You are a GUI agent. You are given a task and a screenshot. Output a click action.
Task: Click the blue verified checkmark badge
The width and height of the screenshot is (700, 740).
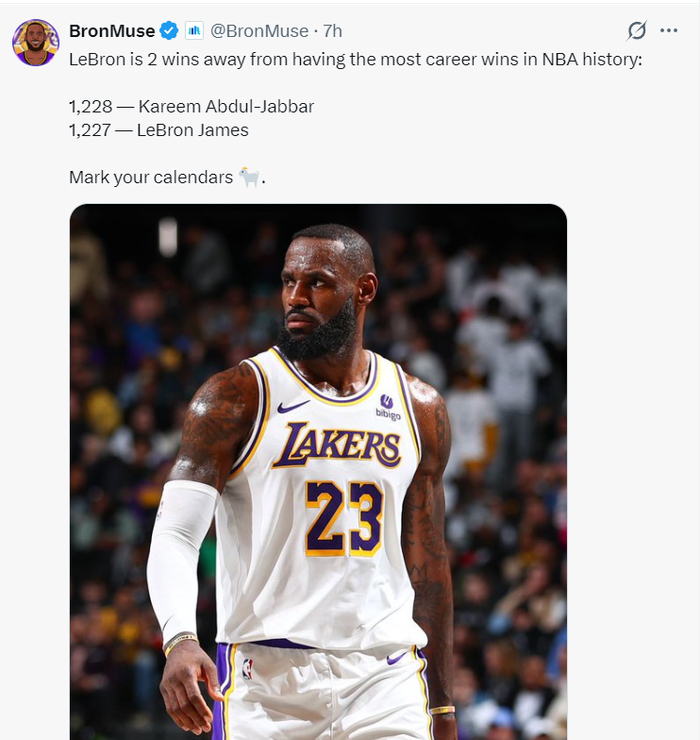pyautogui.click(x=169, y=31)
